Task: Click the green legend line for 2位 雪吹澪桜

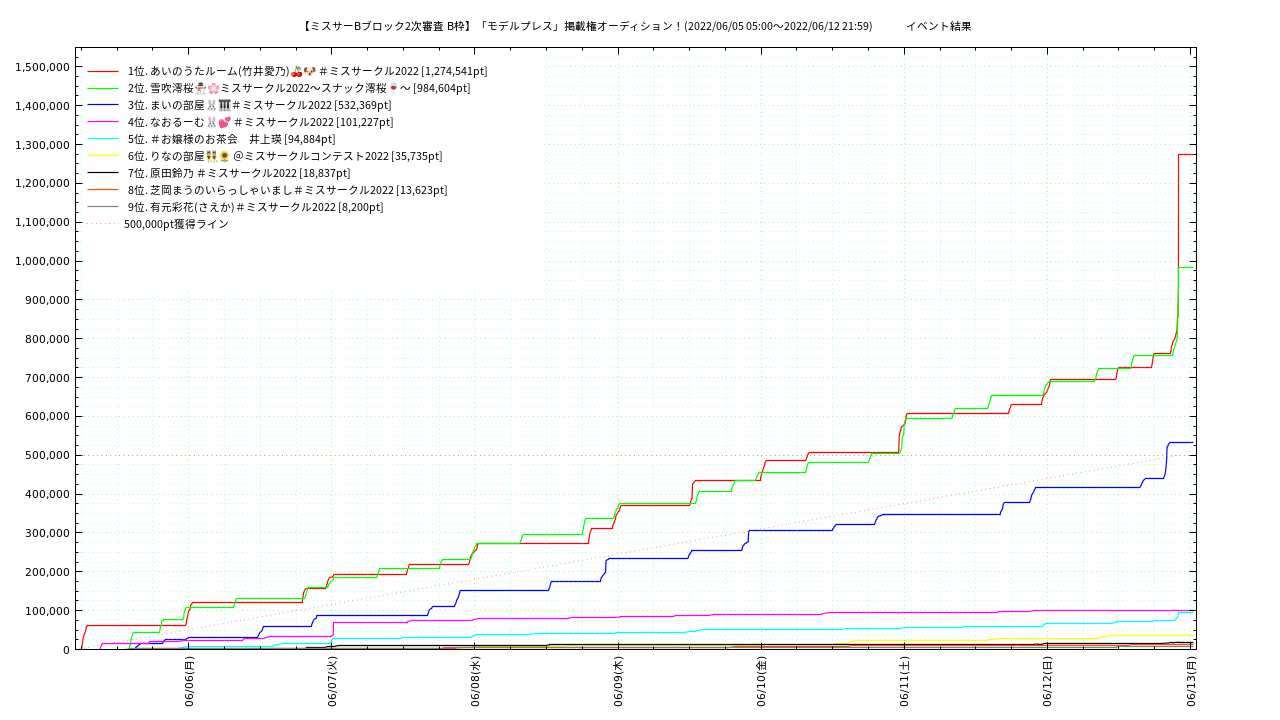Action: pyautogui.click(x=103, y=88)
